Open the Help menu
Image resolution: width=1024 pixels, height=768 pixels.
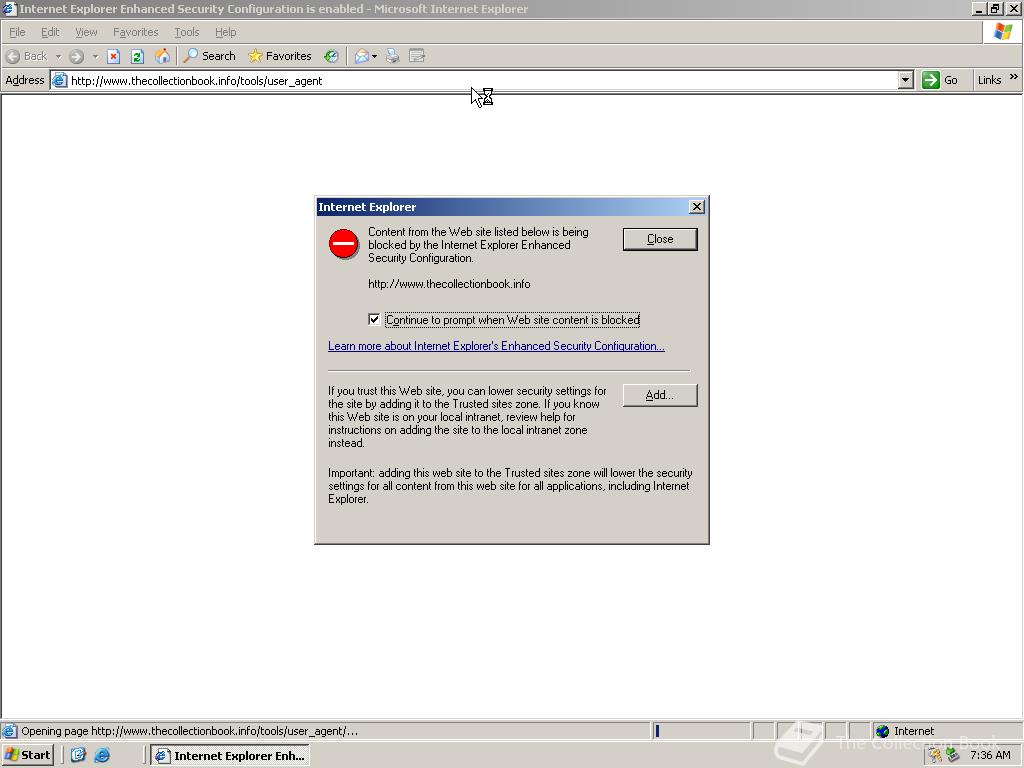coord(225,32)
